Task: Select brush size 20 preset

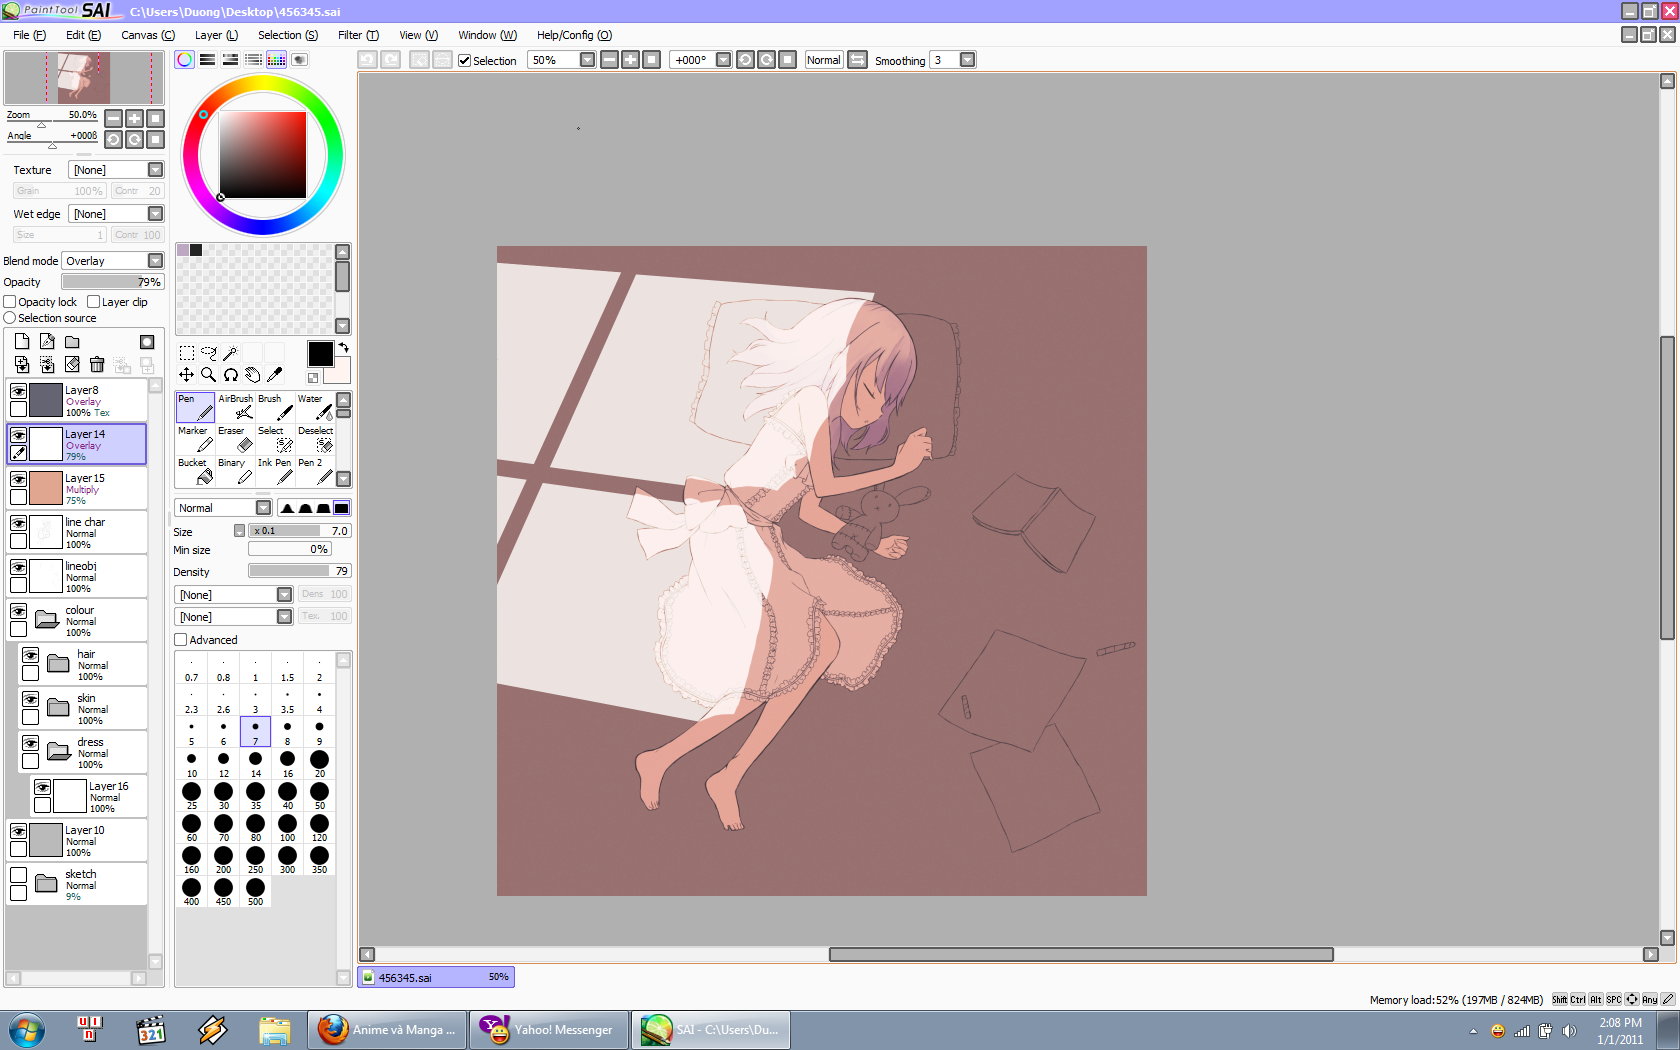Action: pyautogui.click(x=319, y=764)
